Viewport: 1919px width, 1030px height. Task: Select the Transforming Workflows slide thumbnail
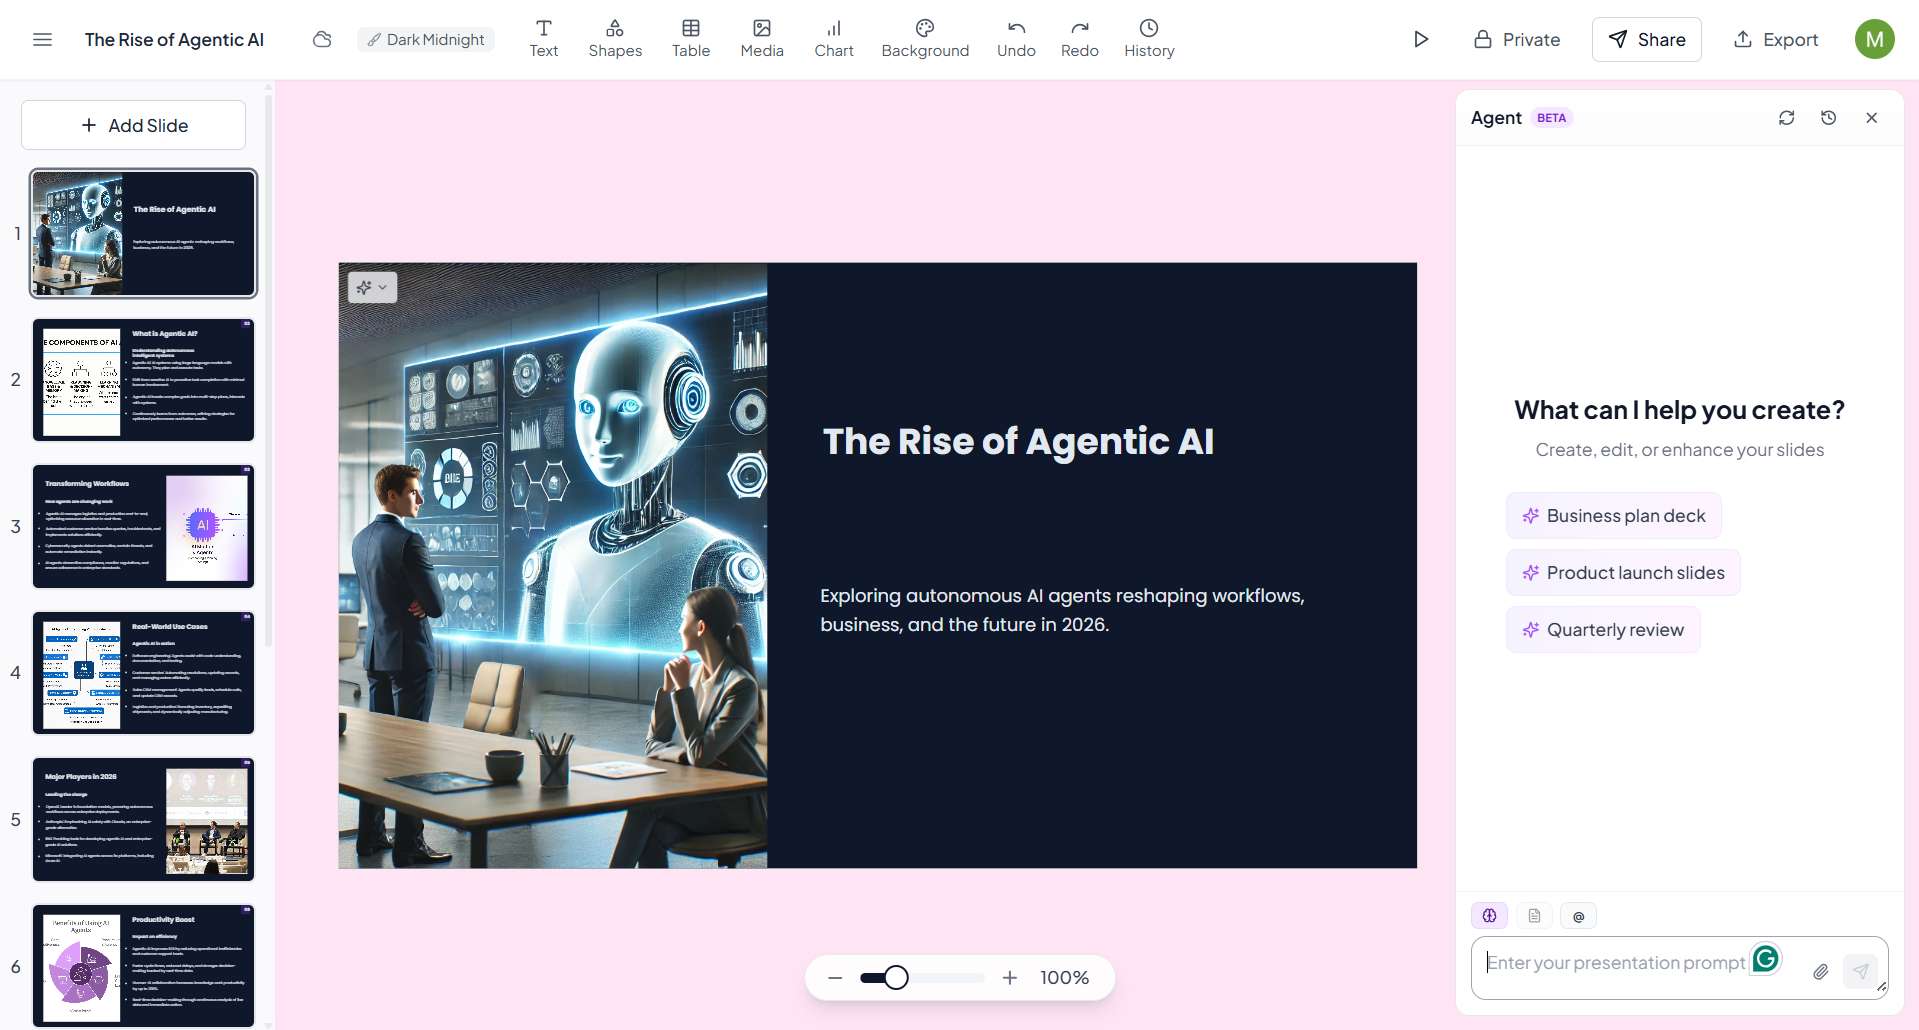click(144, 526)
